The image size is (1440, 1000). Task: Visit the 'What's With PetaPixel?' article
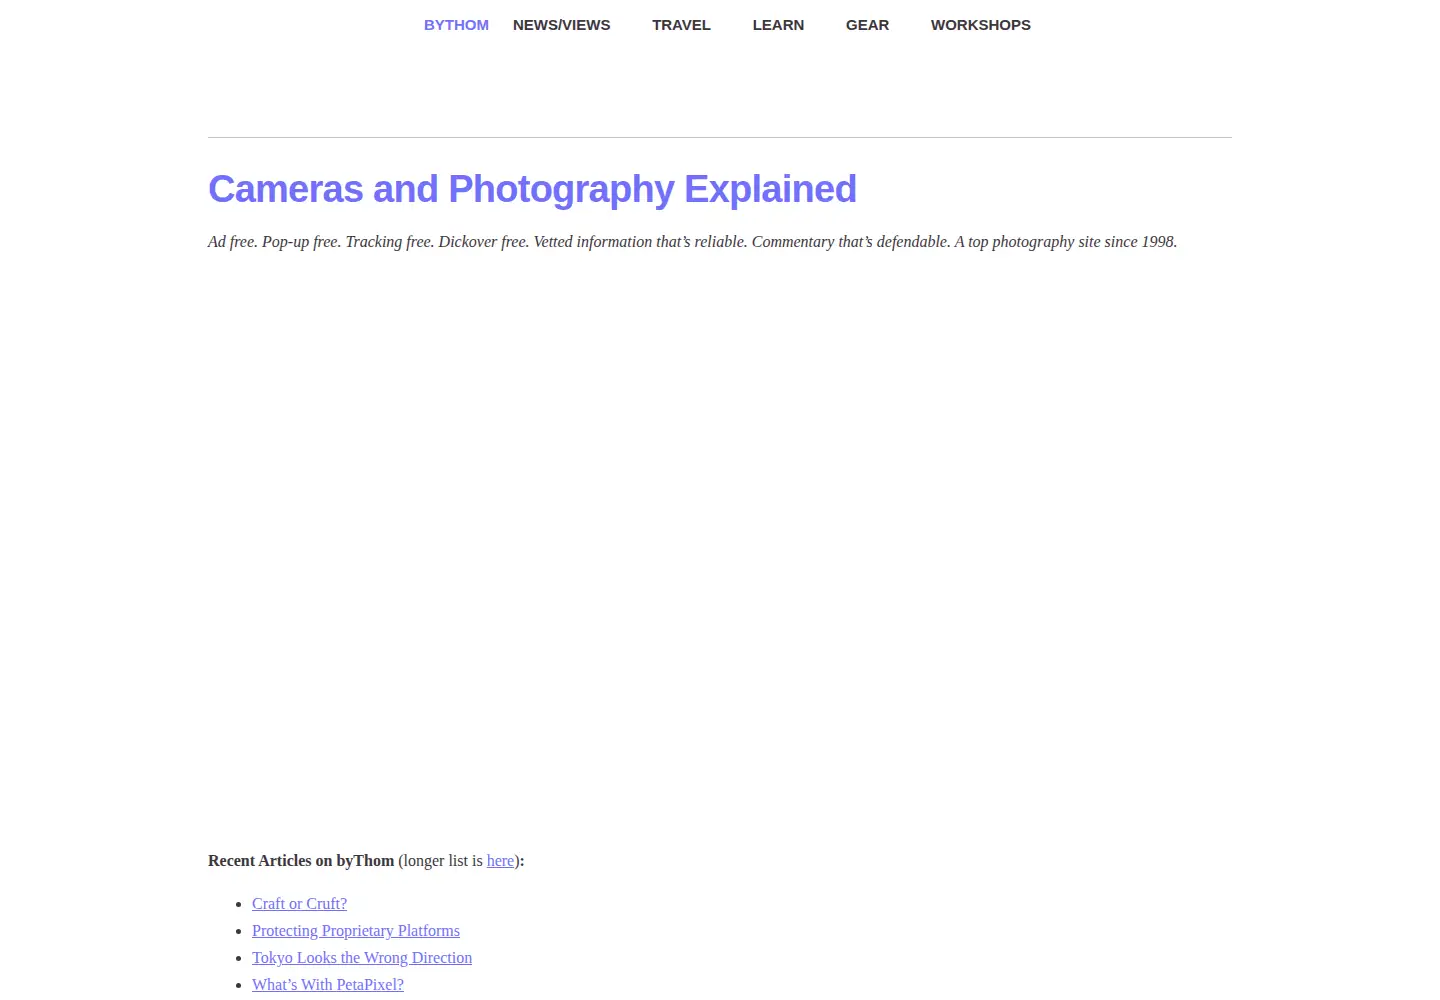(328, 985)
